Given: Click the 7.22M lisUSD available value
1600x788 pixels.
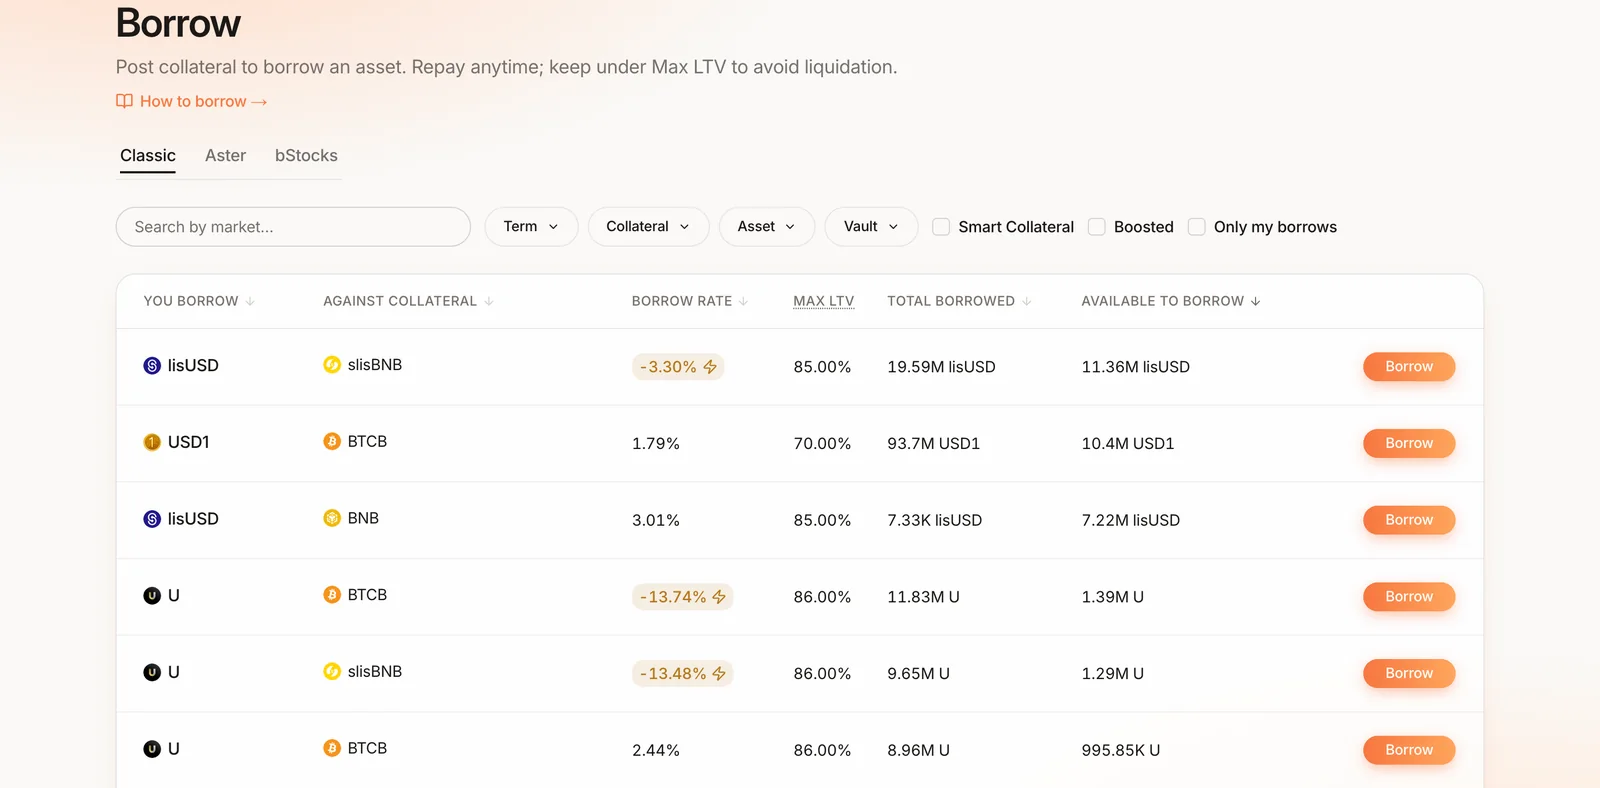Looking at the screenshot, I should tap(1131, 520).
